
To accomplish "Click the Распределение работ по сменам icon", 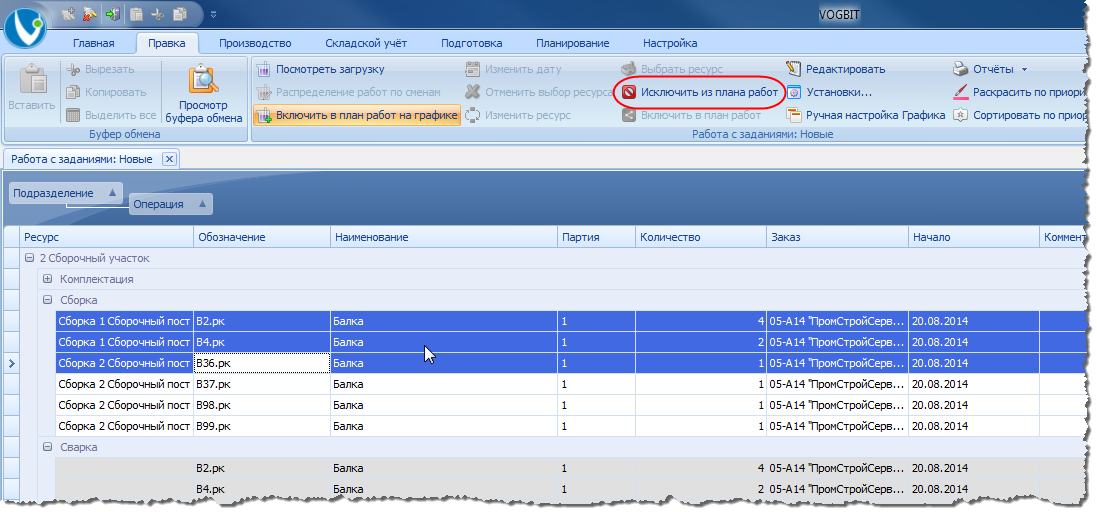I will (264, 92).
